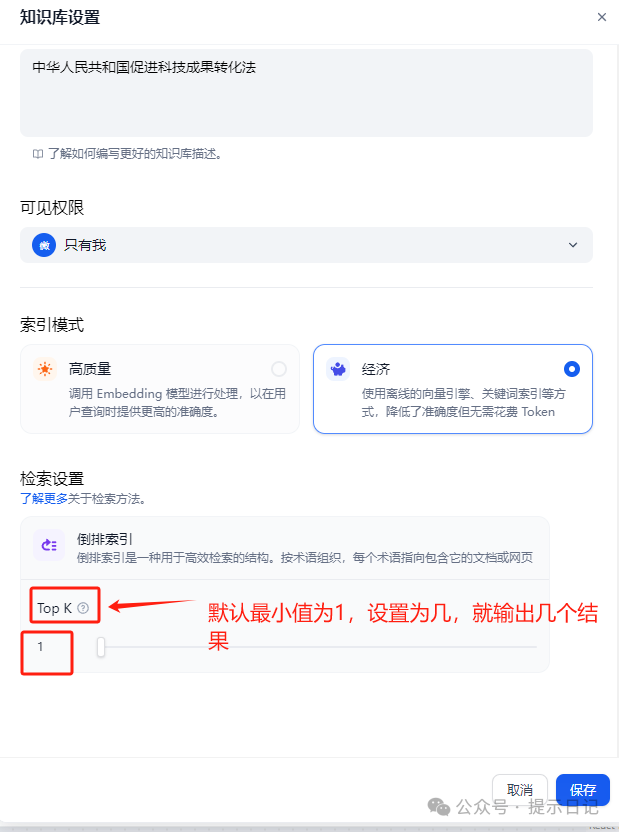Click the Top K help question mark icon

(83, 608)
